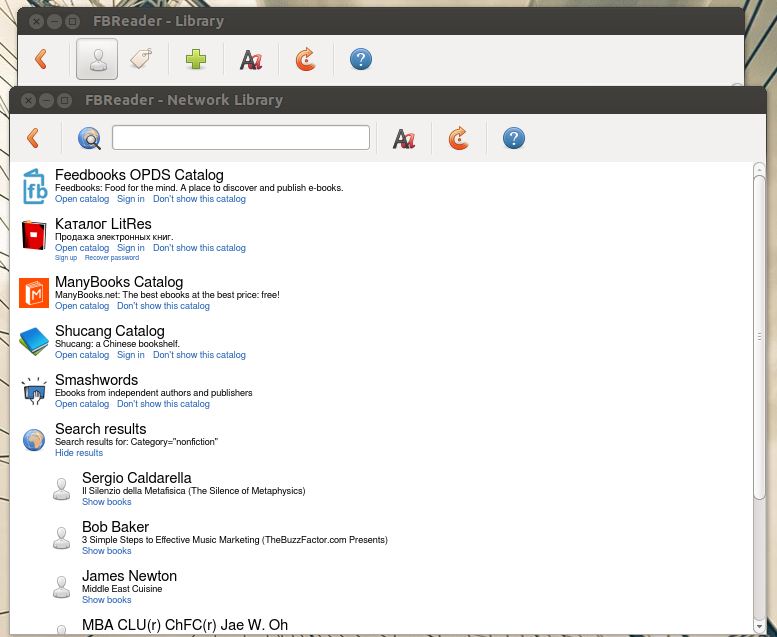Screen dimensions: 777x637
Task: Click the back arrow in the Network Library window
Action: [x=33, y=138]
